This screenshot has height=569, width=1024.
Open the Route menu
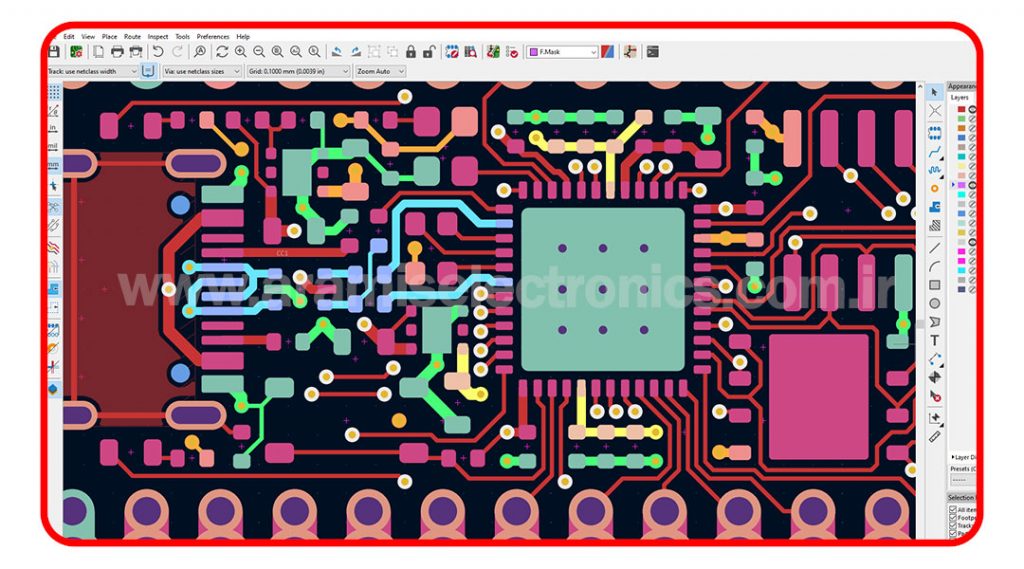(x=133, y=37)
